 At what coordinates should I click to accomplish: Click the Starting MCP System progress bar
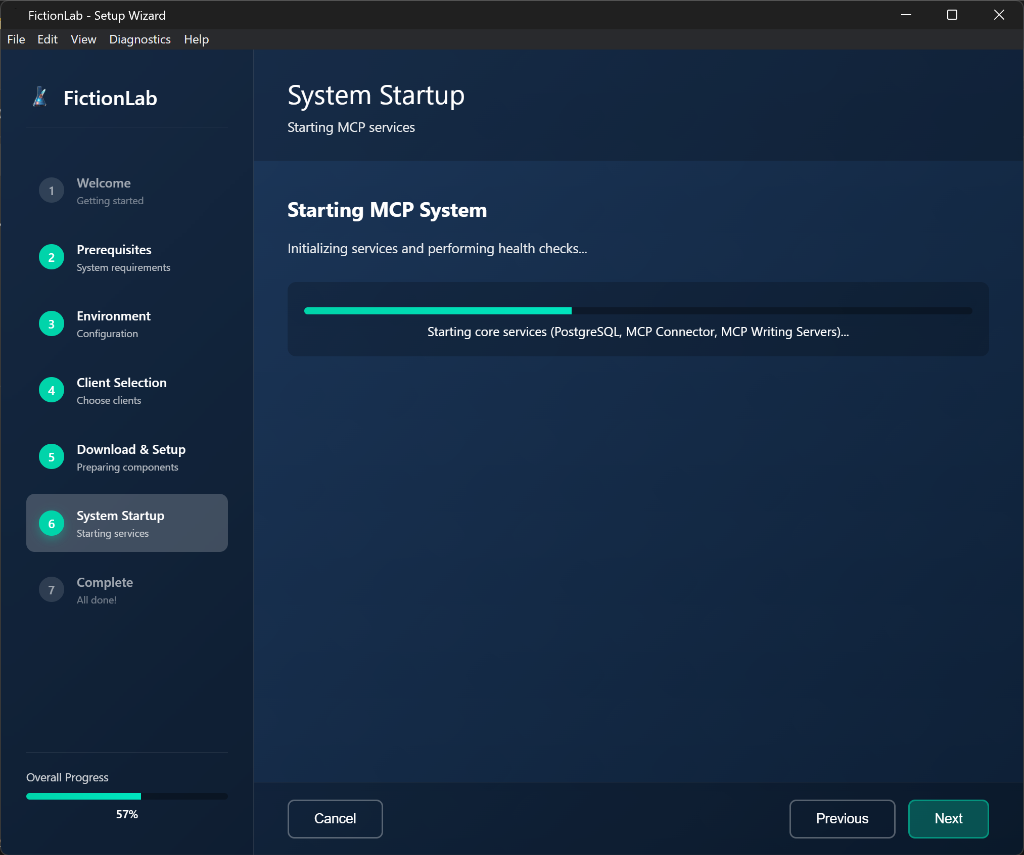click(638, 310)
